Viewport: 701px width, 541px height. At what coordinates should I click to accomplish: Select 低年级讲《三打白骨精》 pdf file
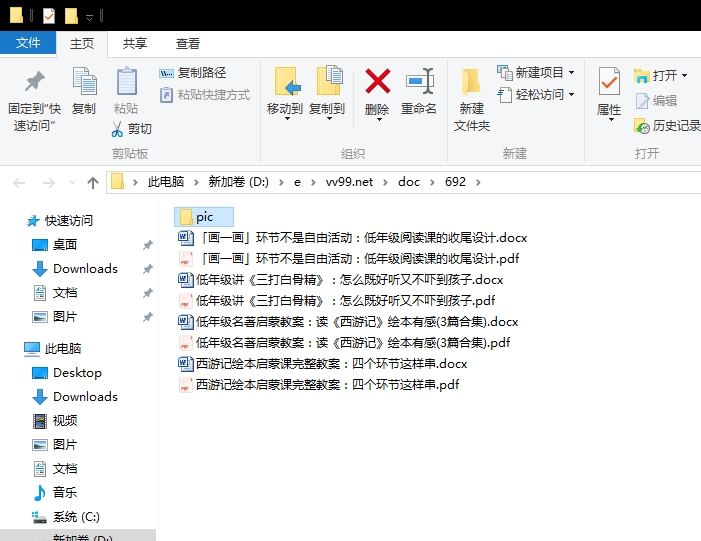click(x=337, y=301)
